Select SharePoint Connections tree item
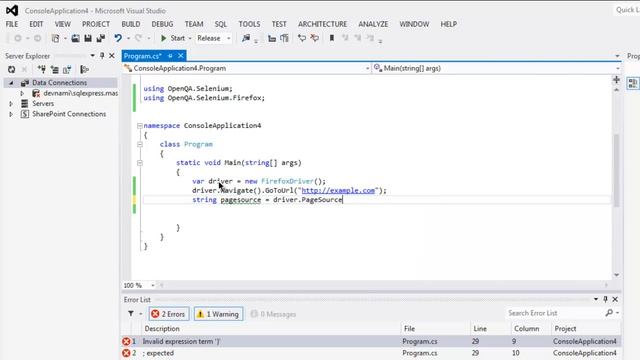The image size is (640, 360). coord(69,114)
